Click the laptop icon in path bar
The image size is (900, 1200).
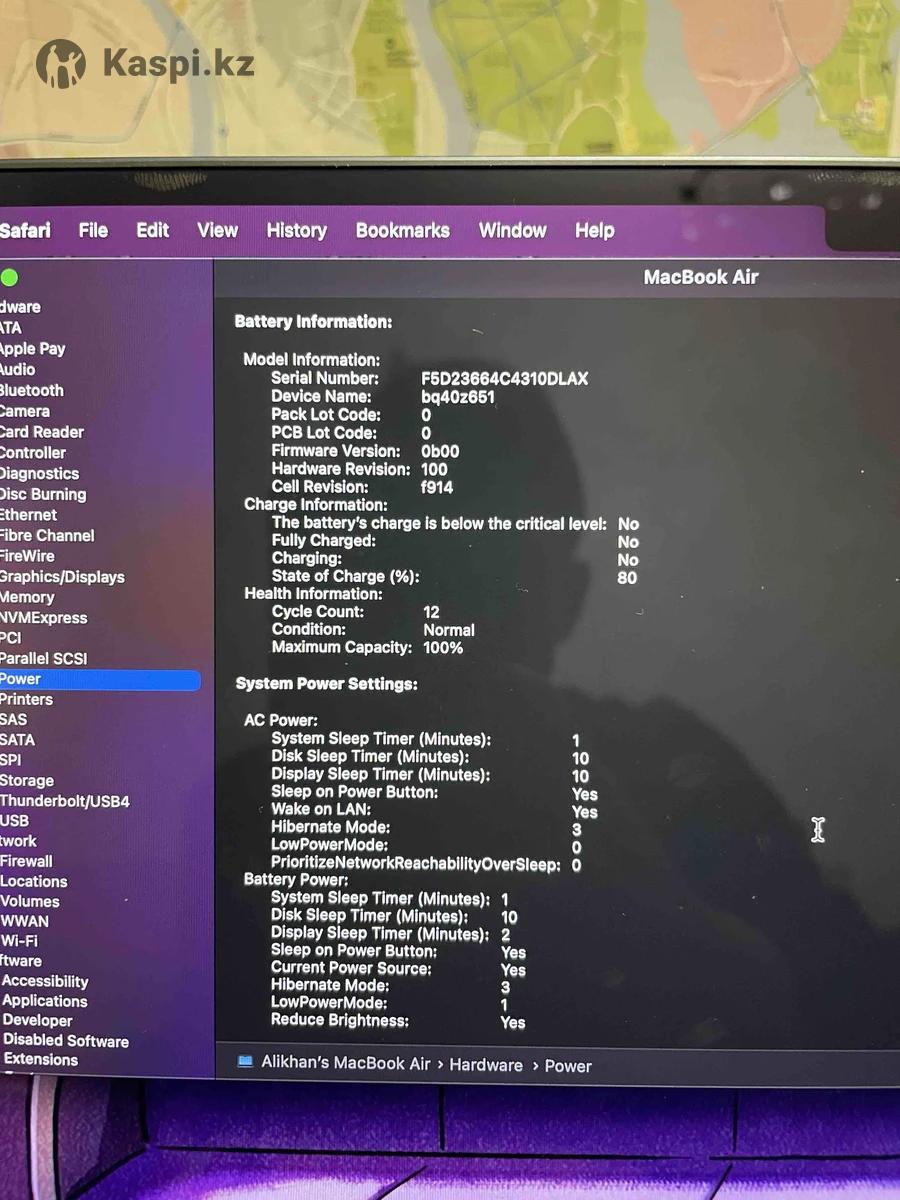[x=245, y=1062]
